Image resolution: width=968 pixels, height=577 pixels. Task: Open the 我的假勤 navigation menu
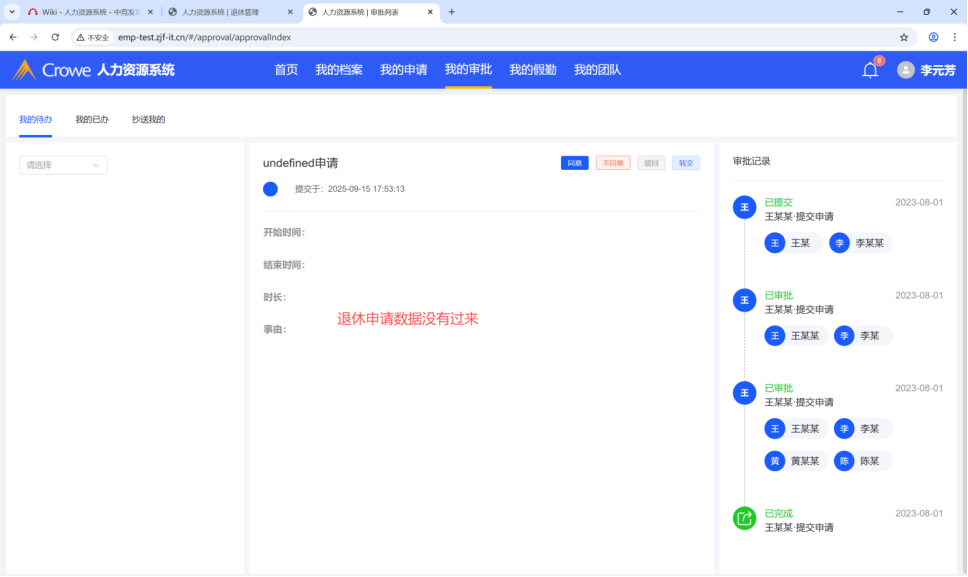[x=532, y=70]
